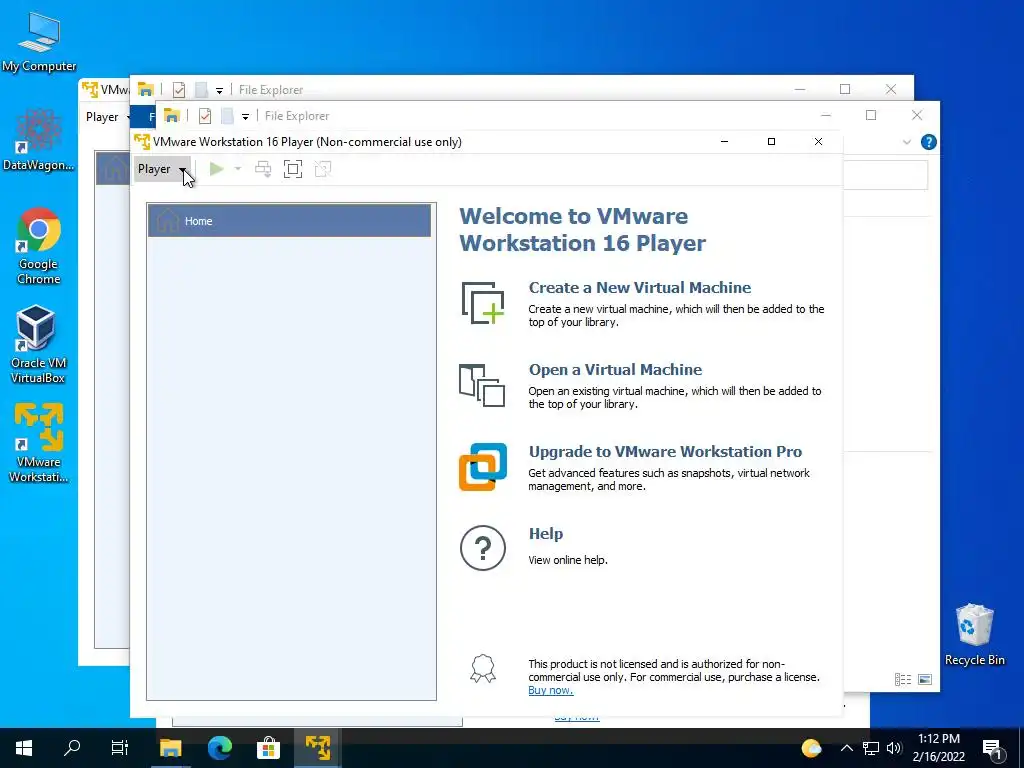
Task: Click the license ribbon badge icon
Action: click(x=483, y=669)
